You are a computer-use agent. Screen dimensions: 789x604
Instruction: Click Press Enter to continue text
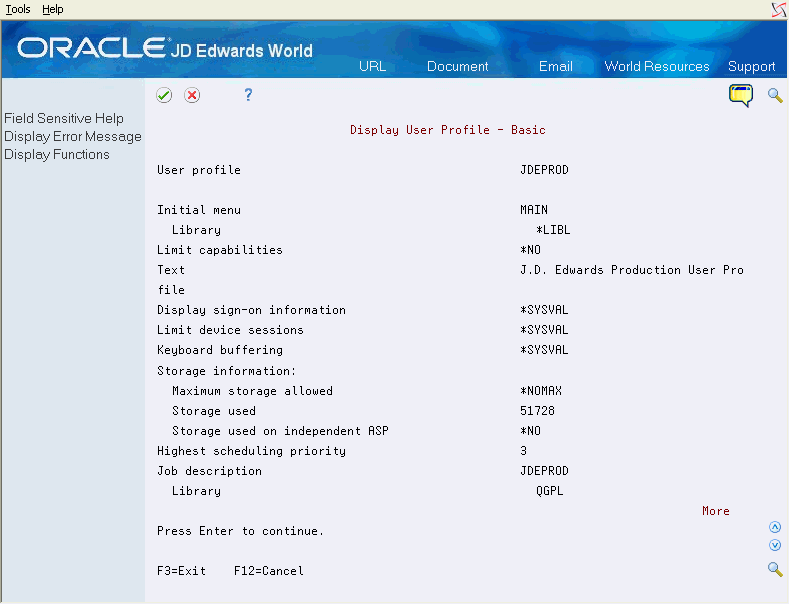pyautogui.click(x=241, y=531)
